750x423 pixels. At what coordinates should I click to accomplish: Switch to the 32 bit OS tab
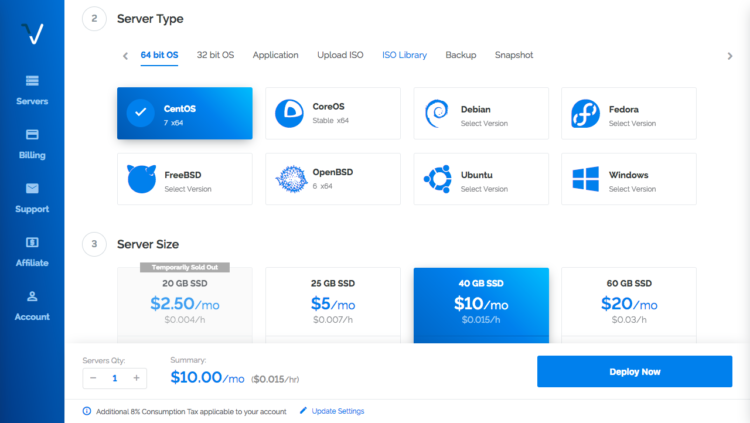click(x=215, y=55)
